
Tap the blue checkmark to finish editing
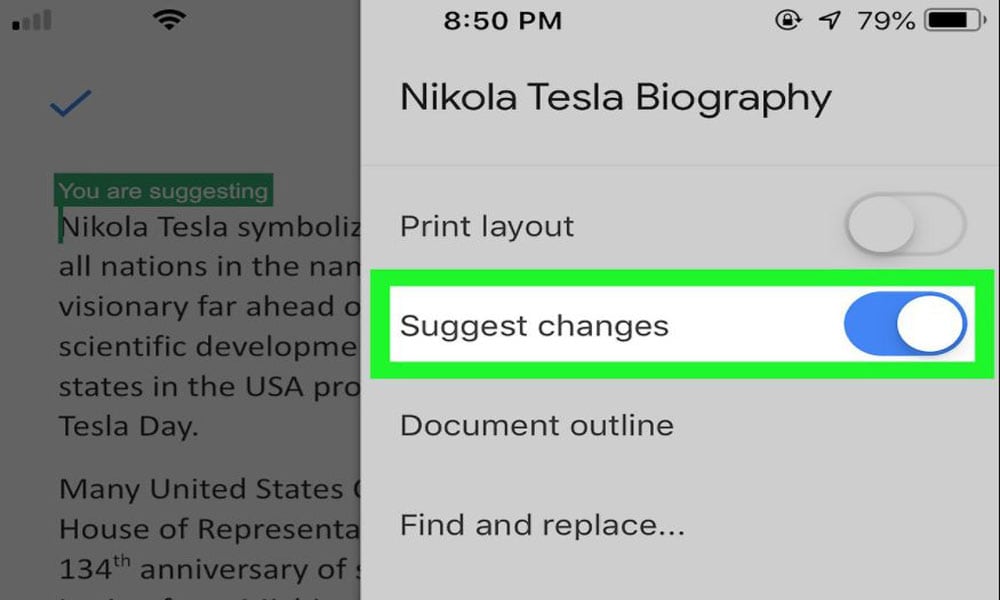click(71, 103)
